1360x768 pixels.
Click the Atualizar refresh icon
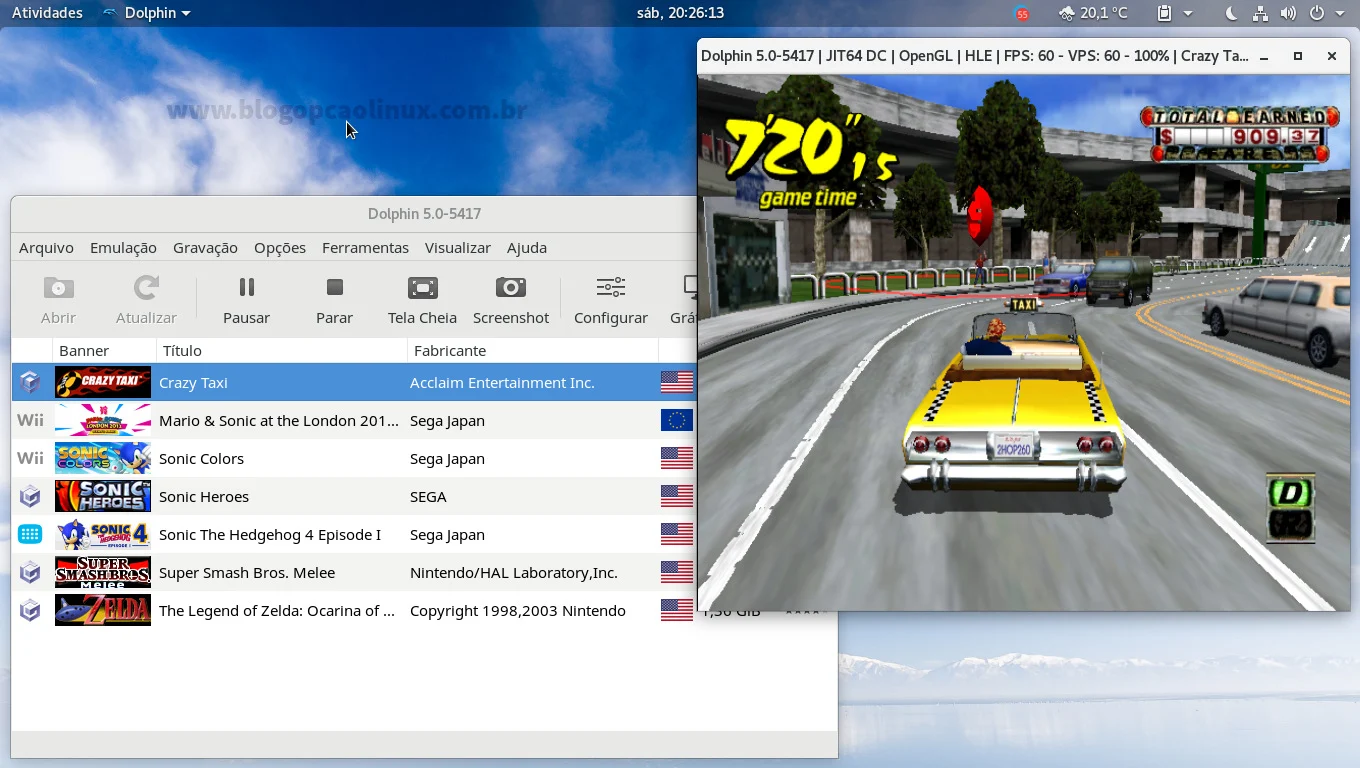[x=146, y=288]
